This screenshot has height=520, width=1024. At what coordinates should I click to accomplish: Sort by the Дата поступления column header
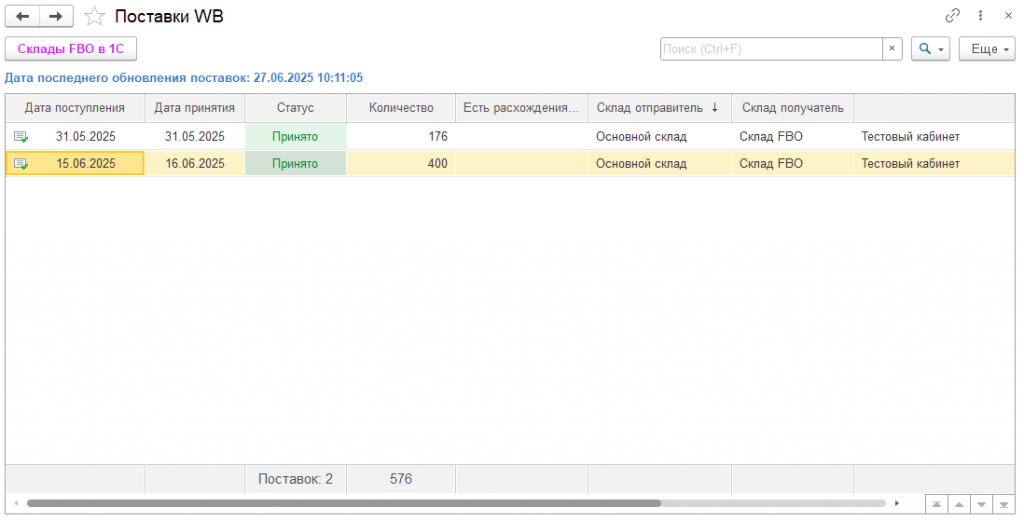point(75,108)
